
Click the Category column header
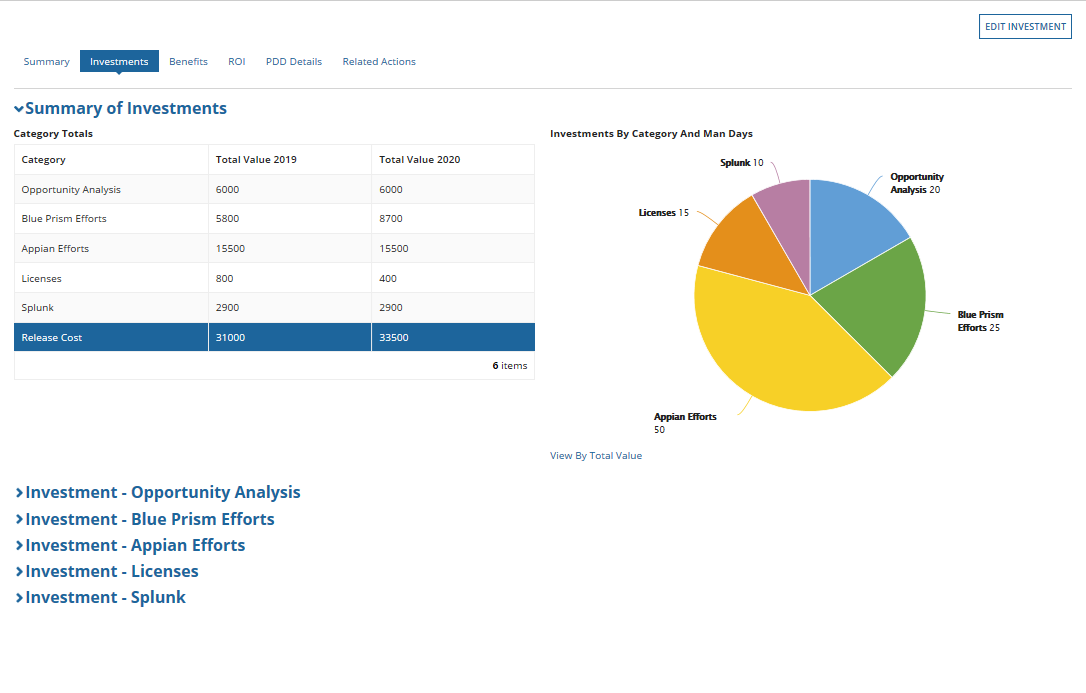(111, 159)
